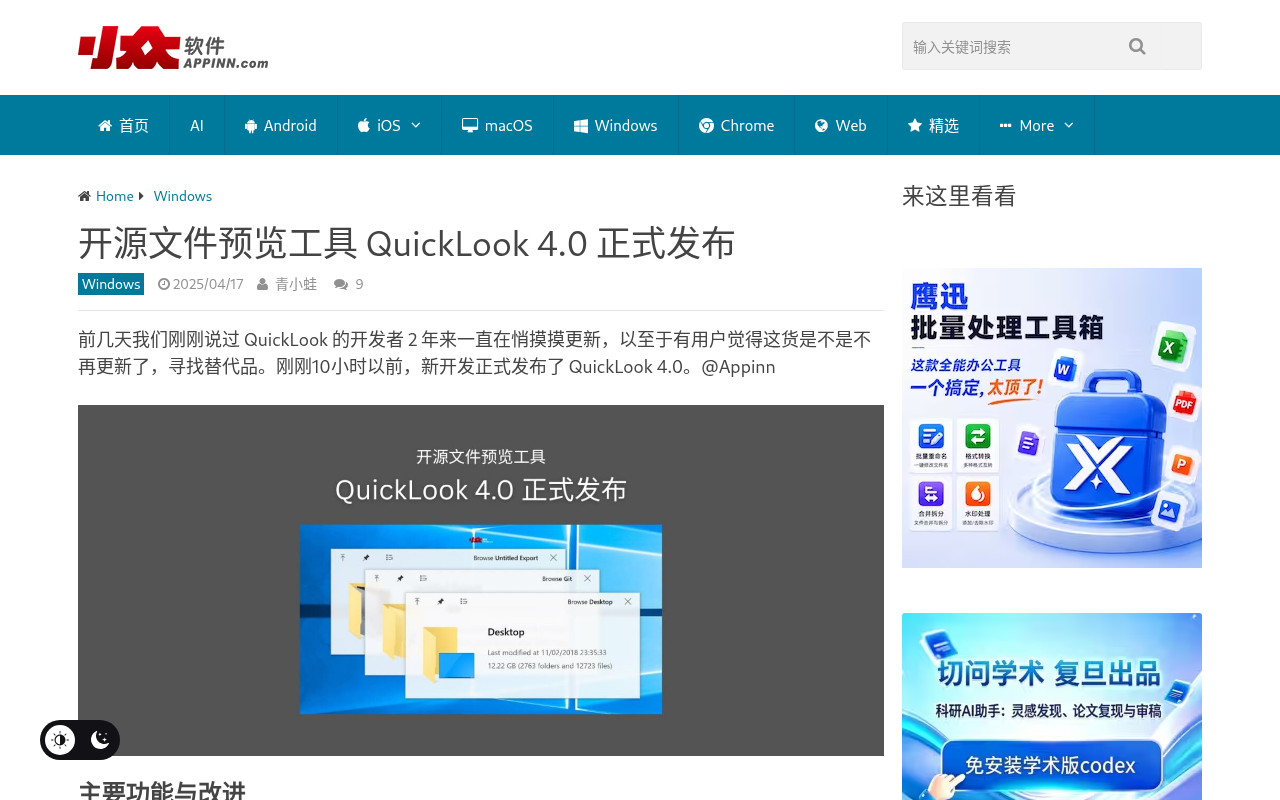This screenshot has height=800, width=1280.
Task: Open the 切问学术 复旦出品 ad banner
Action: 1052,706
